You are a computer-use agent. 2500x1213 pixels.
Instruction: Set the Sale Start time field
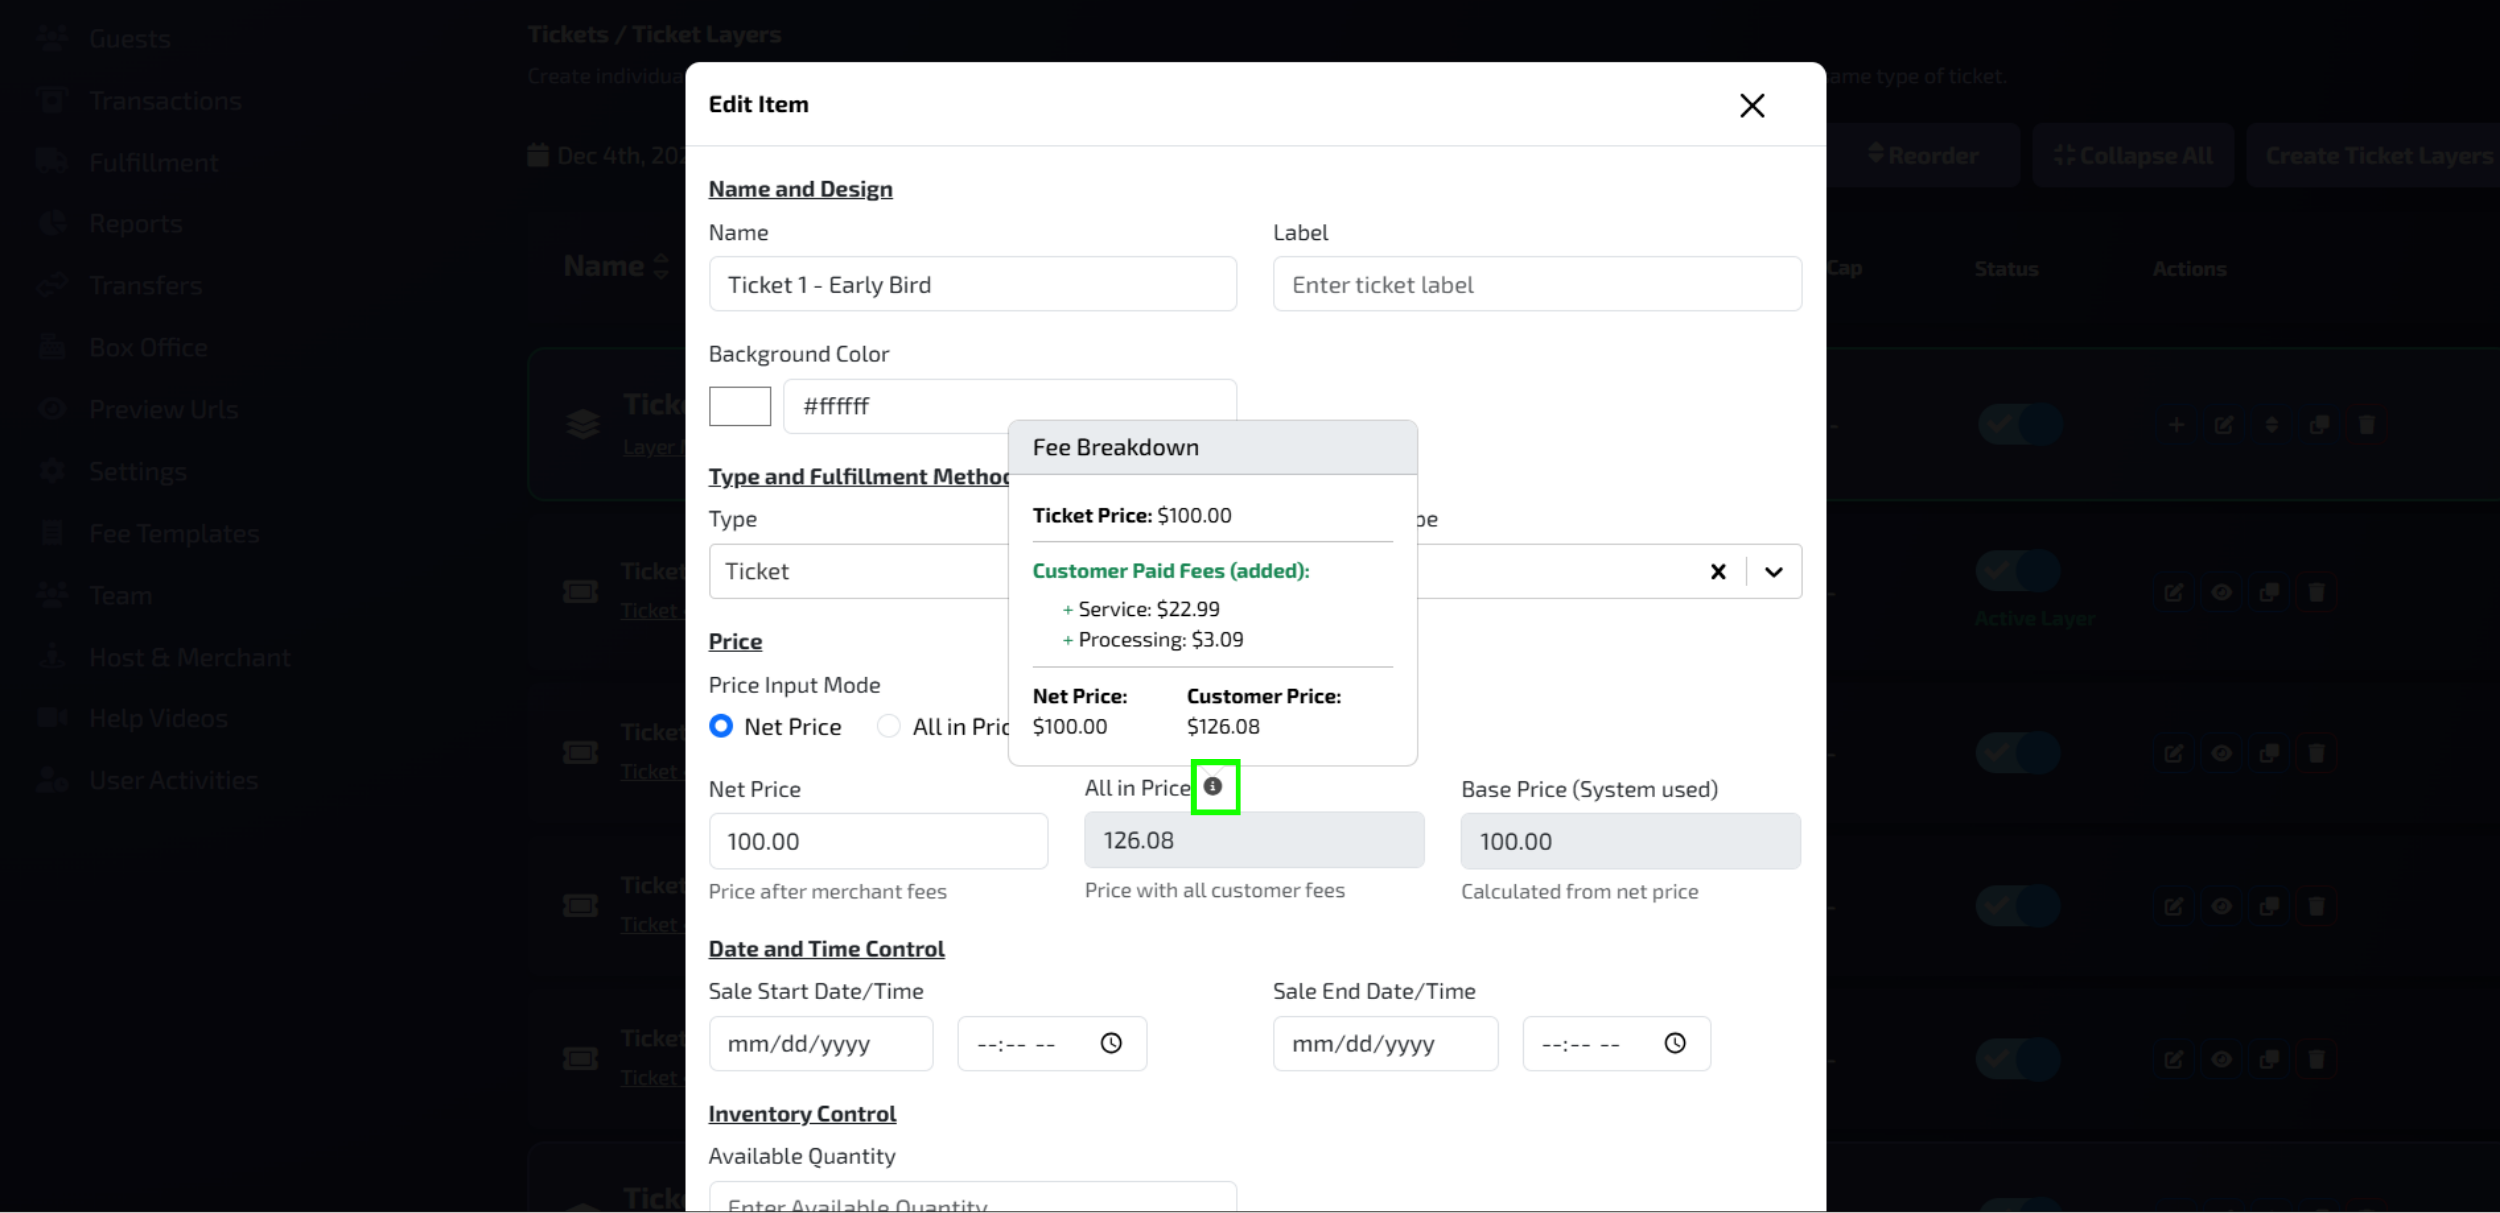[x=1052, y=1043]
